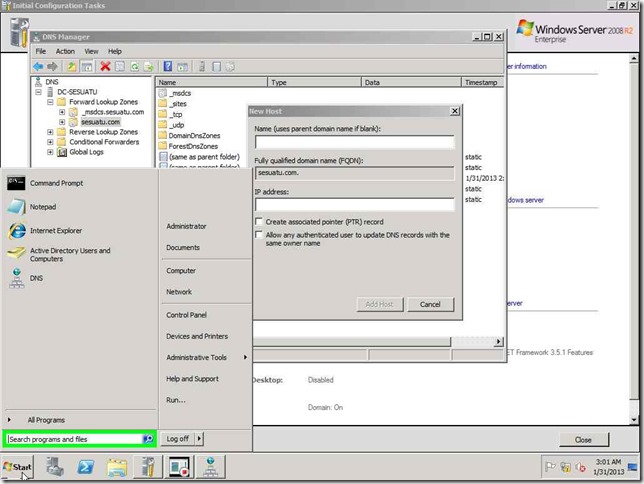Click the PowerShell taskbar icon
Screen dimensions: 644x484
pyautogui.click(x=85, y=467)
